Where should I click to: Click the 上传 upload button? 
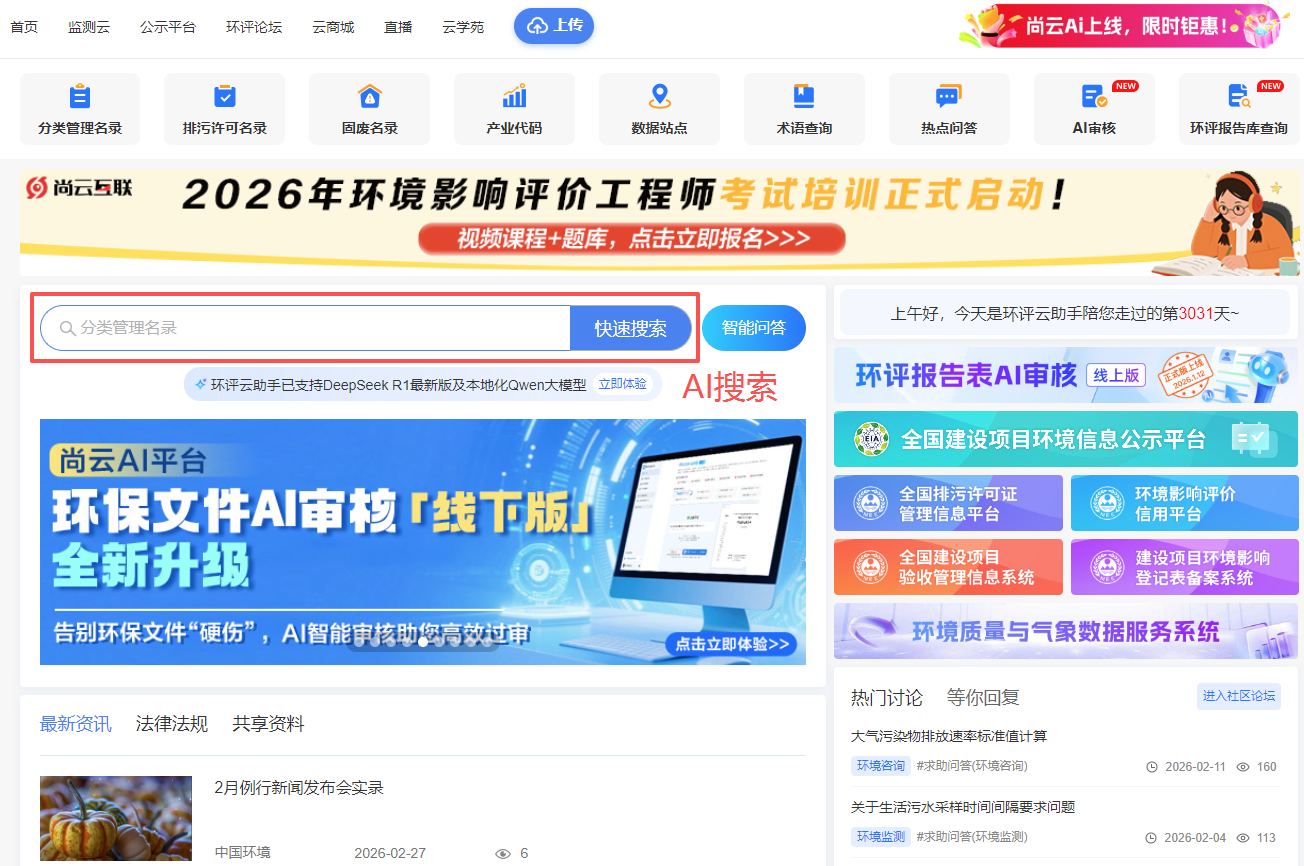[554, 26]
